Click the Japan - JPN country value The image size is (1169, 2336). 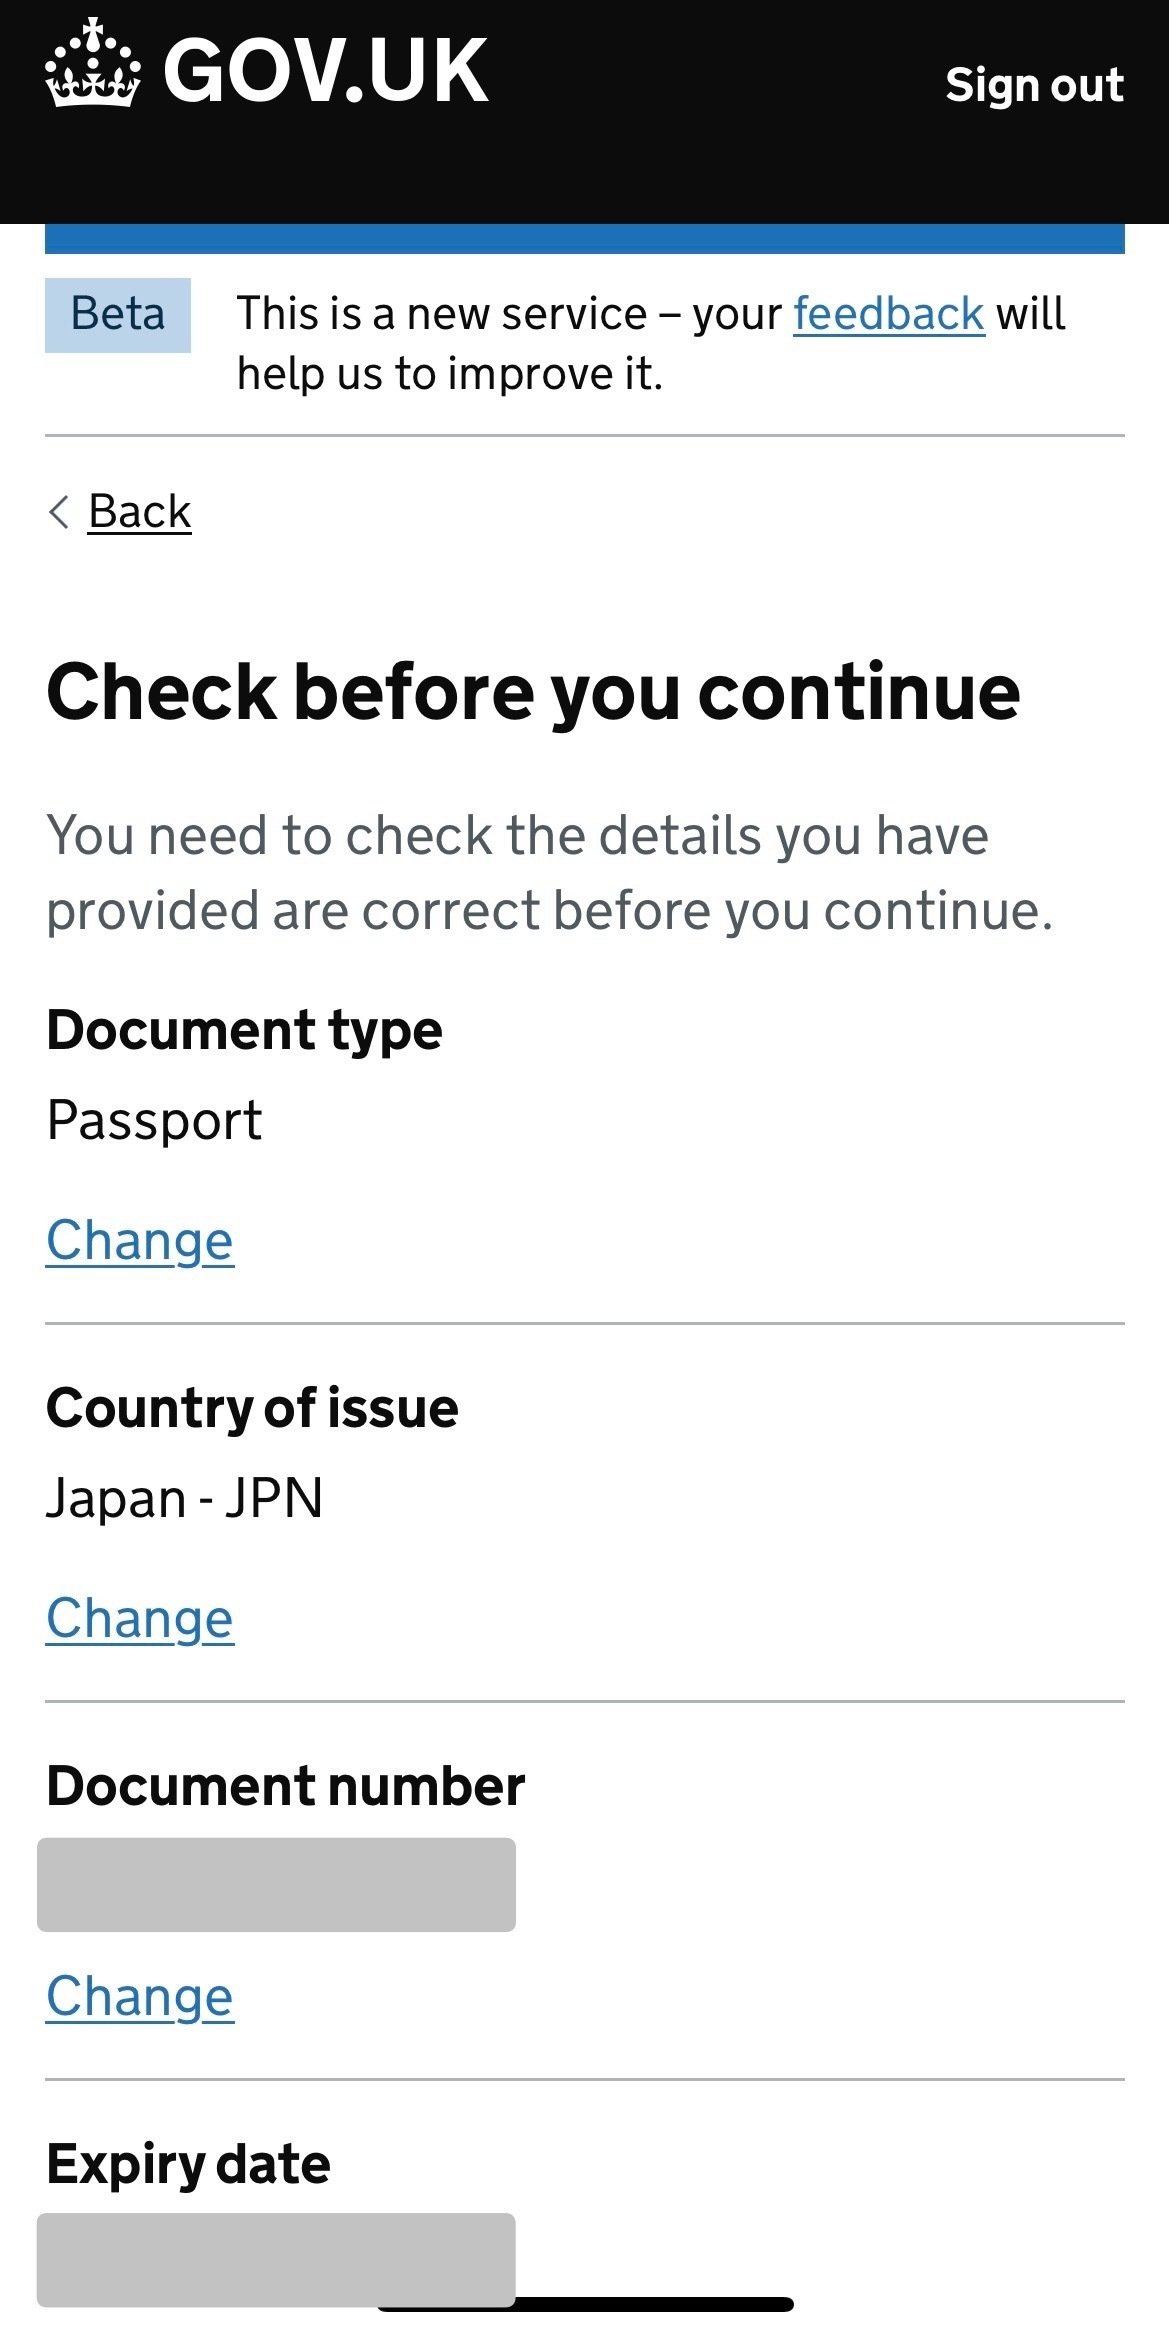coord(185,1498)
